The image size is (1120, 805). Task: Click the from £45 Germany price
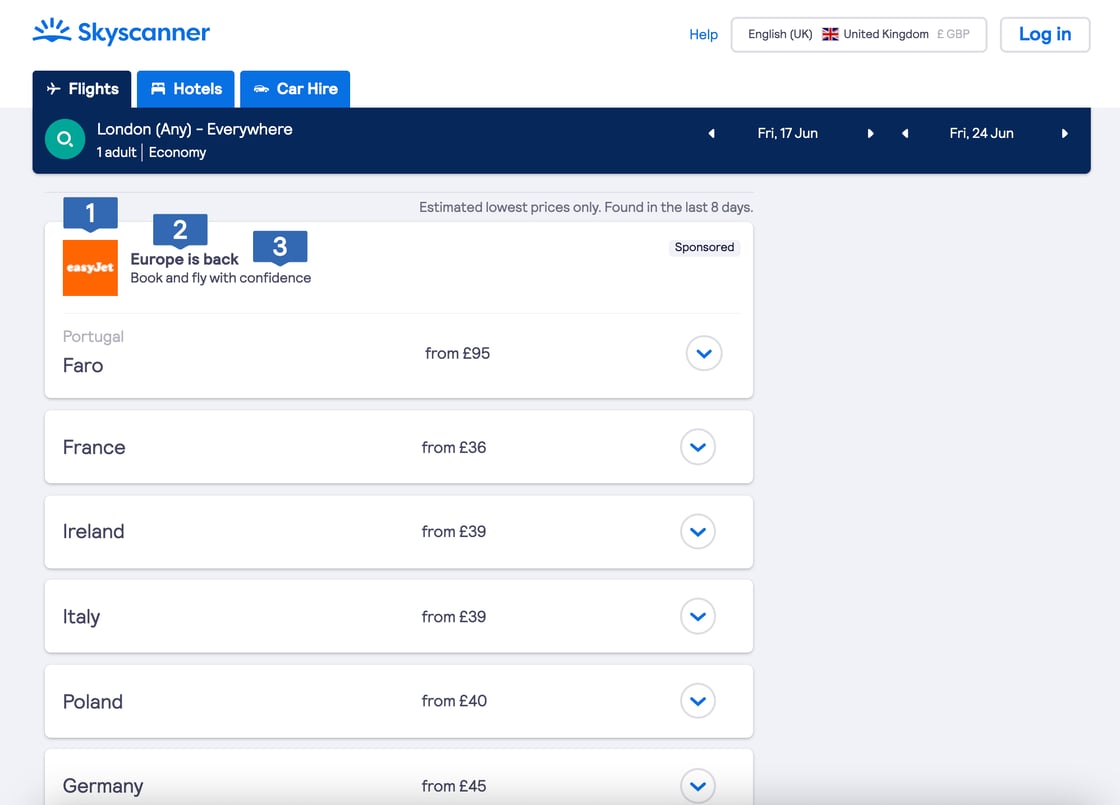coord(454,786)
